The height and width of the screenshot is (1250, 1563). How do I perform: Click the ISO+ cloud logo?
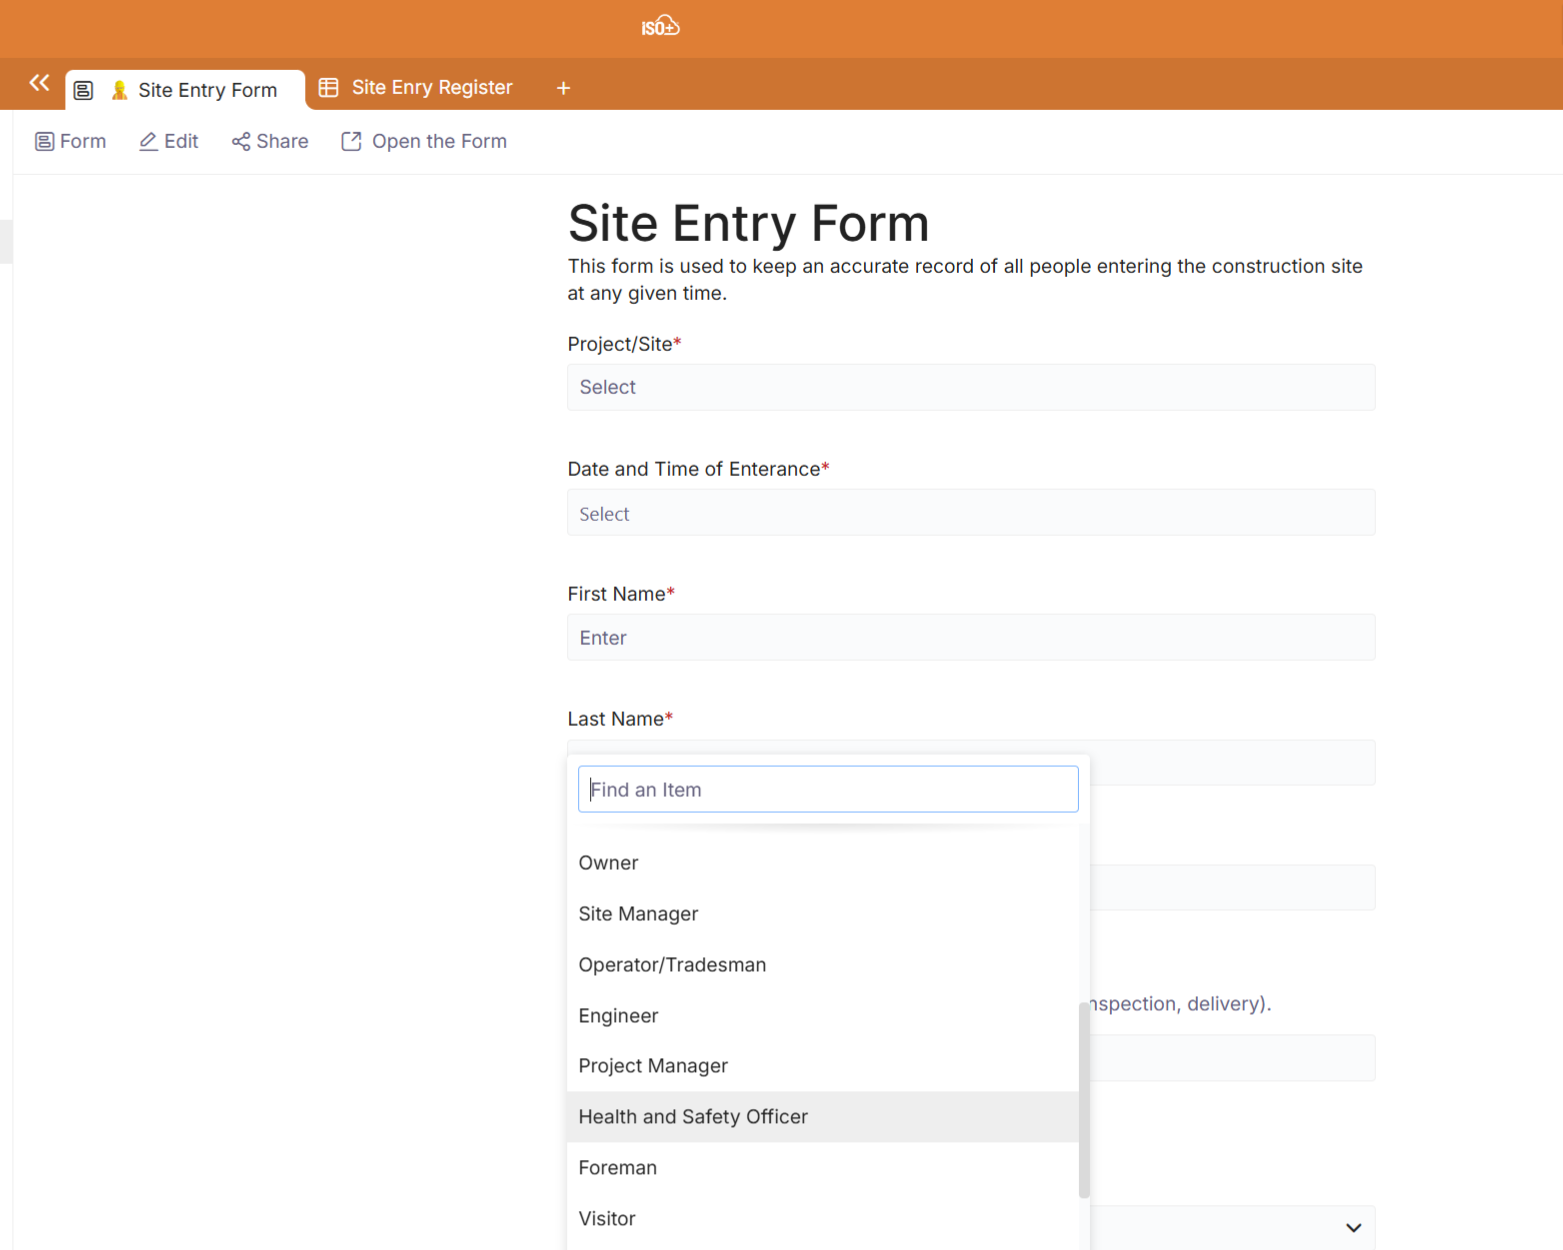point(660,27)
